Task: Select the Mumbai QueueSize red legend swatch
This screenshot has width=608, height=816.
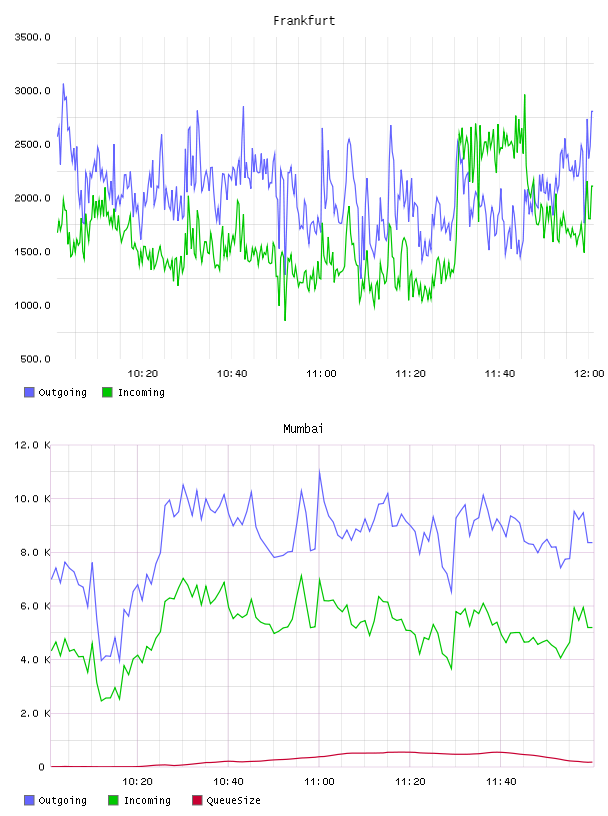Action: pos(197,800)
